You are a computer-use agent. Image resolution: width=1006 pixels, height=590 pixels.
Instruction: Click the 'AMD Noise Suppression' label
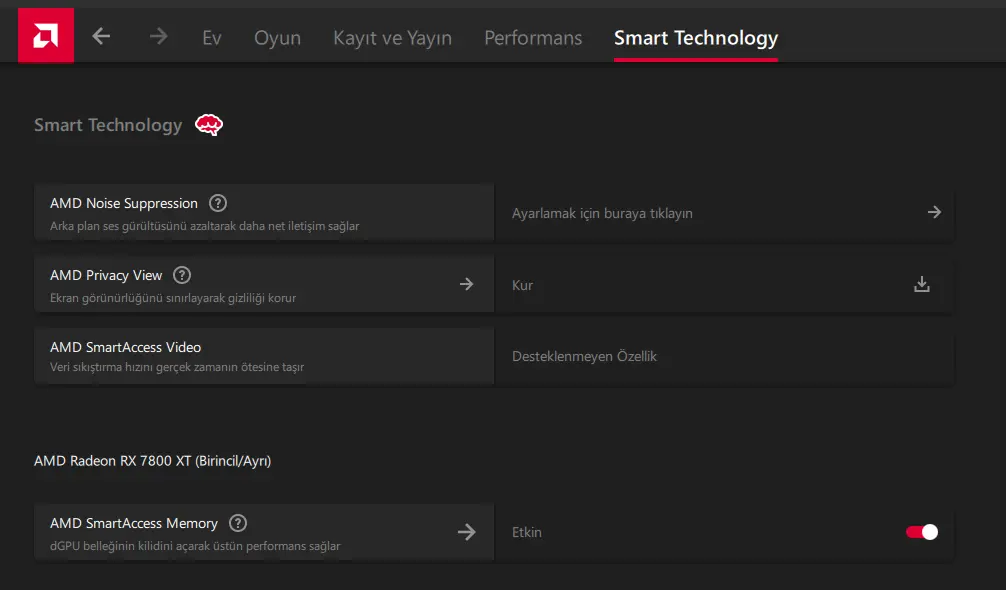point(124,203)
